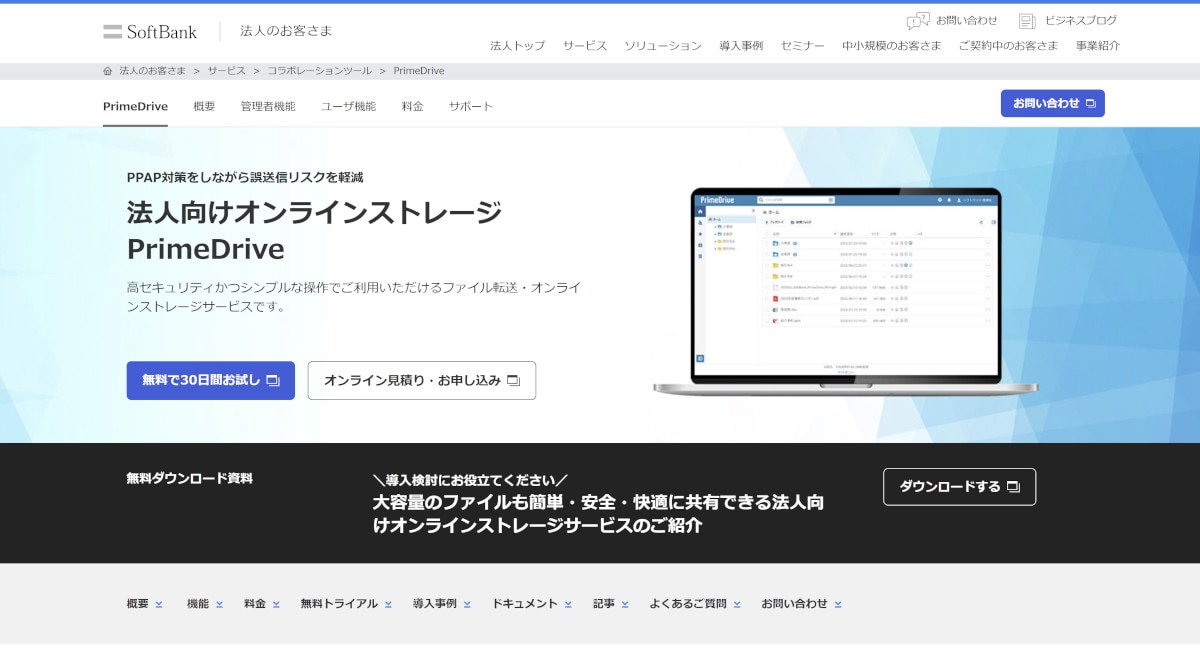Jump to the 記事 section anchor
The height and width of the screenshot is (651, 1200).
tap(610, 604)
